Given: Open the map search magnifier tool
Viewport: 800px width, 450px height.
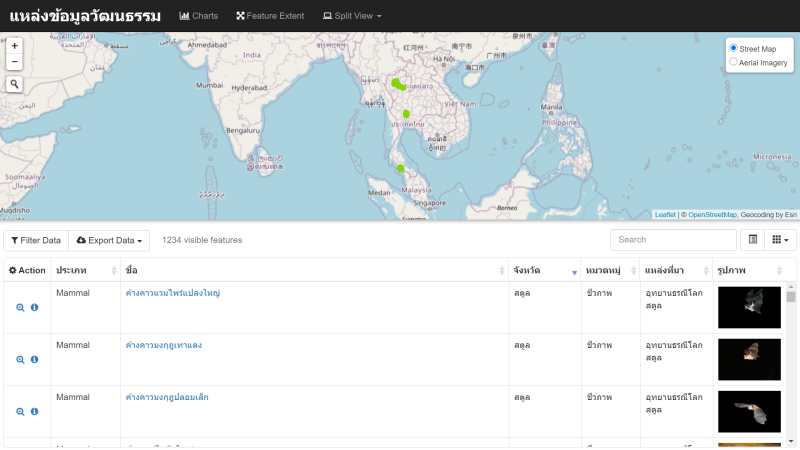Looking at the screenshot, I should coord(14,84).
